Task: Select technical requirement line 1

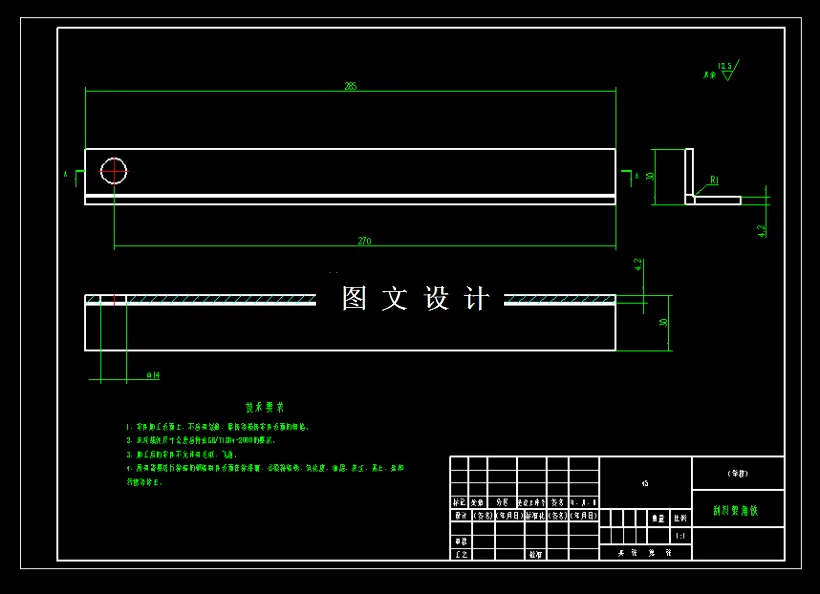Action: pos(218,427)
